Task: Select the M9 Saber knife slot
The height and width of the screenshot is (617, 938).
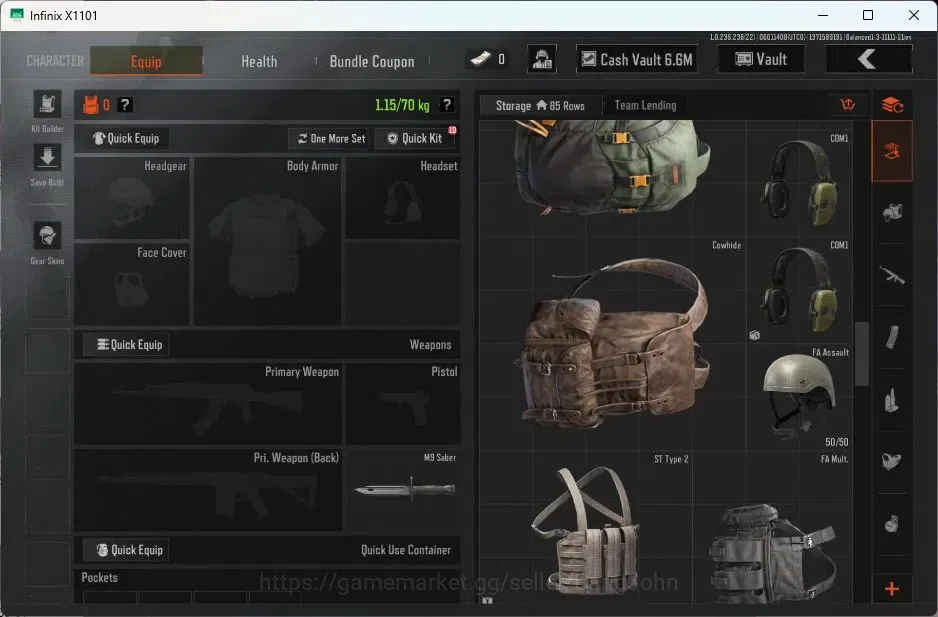Action: click(403, 491)
